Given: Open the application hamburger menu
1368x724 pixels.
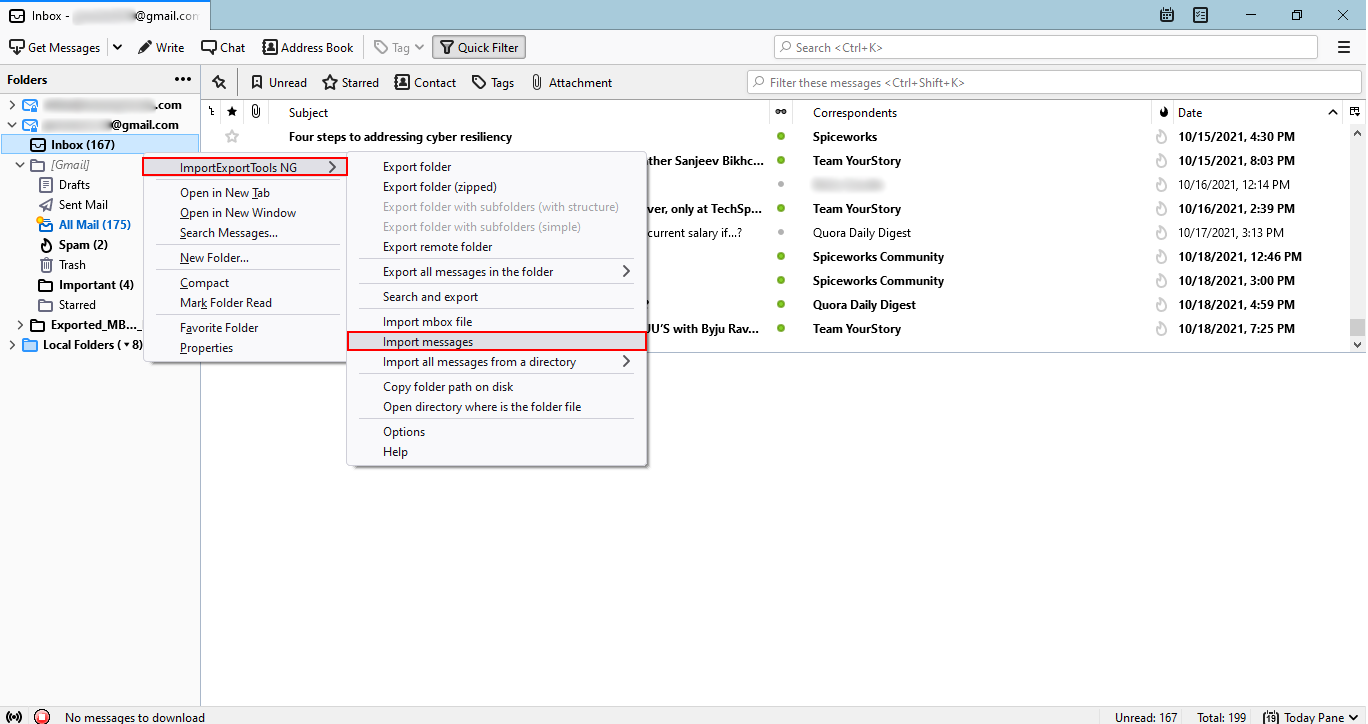Looking at the screenshot, I should 1343,47.
